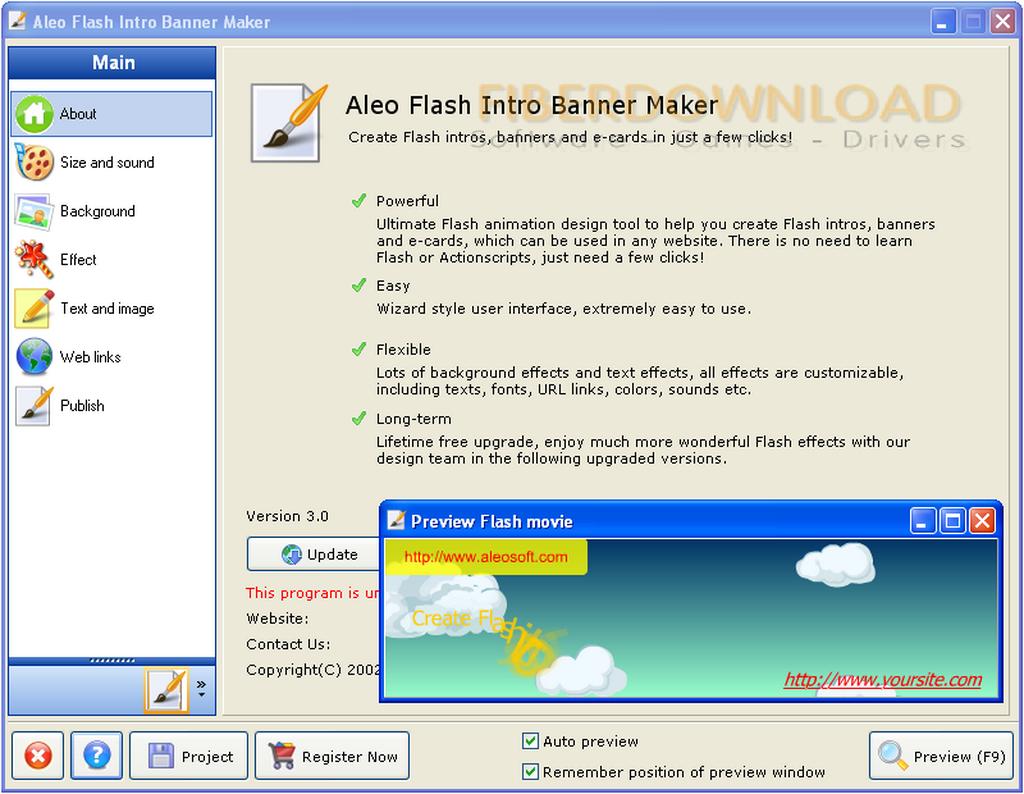
Task: Click the Website: label
Action: pyautogui.click(x=278, y=618)
